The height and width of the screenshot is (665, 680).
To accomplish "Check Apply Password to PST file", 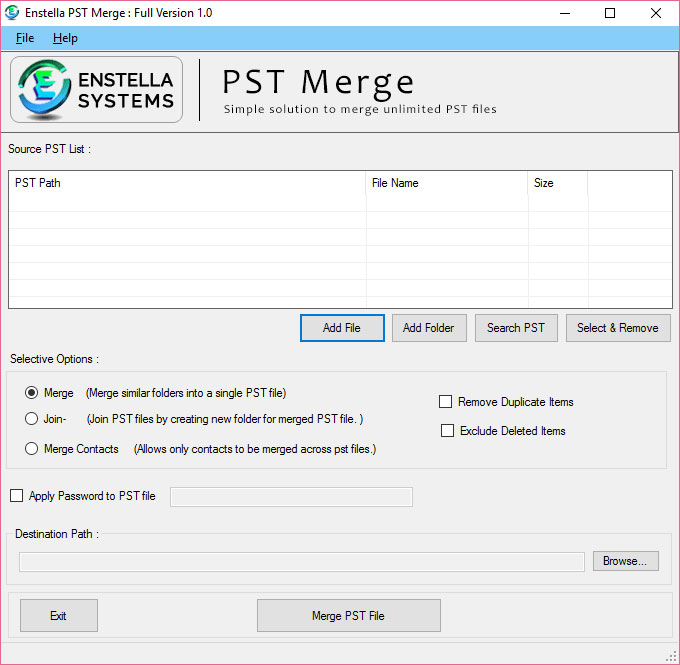I will (x=17, y=496).
